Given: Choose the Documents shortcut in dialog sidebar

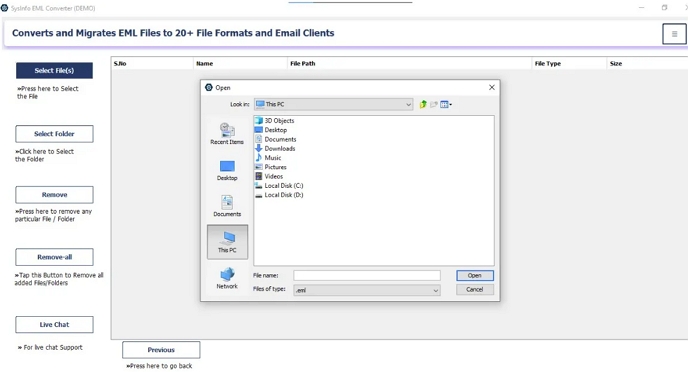Looking at the screenshot, I should coord(227,206).
